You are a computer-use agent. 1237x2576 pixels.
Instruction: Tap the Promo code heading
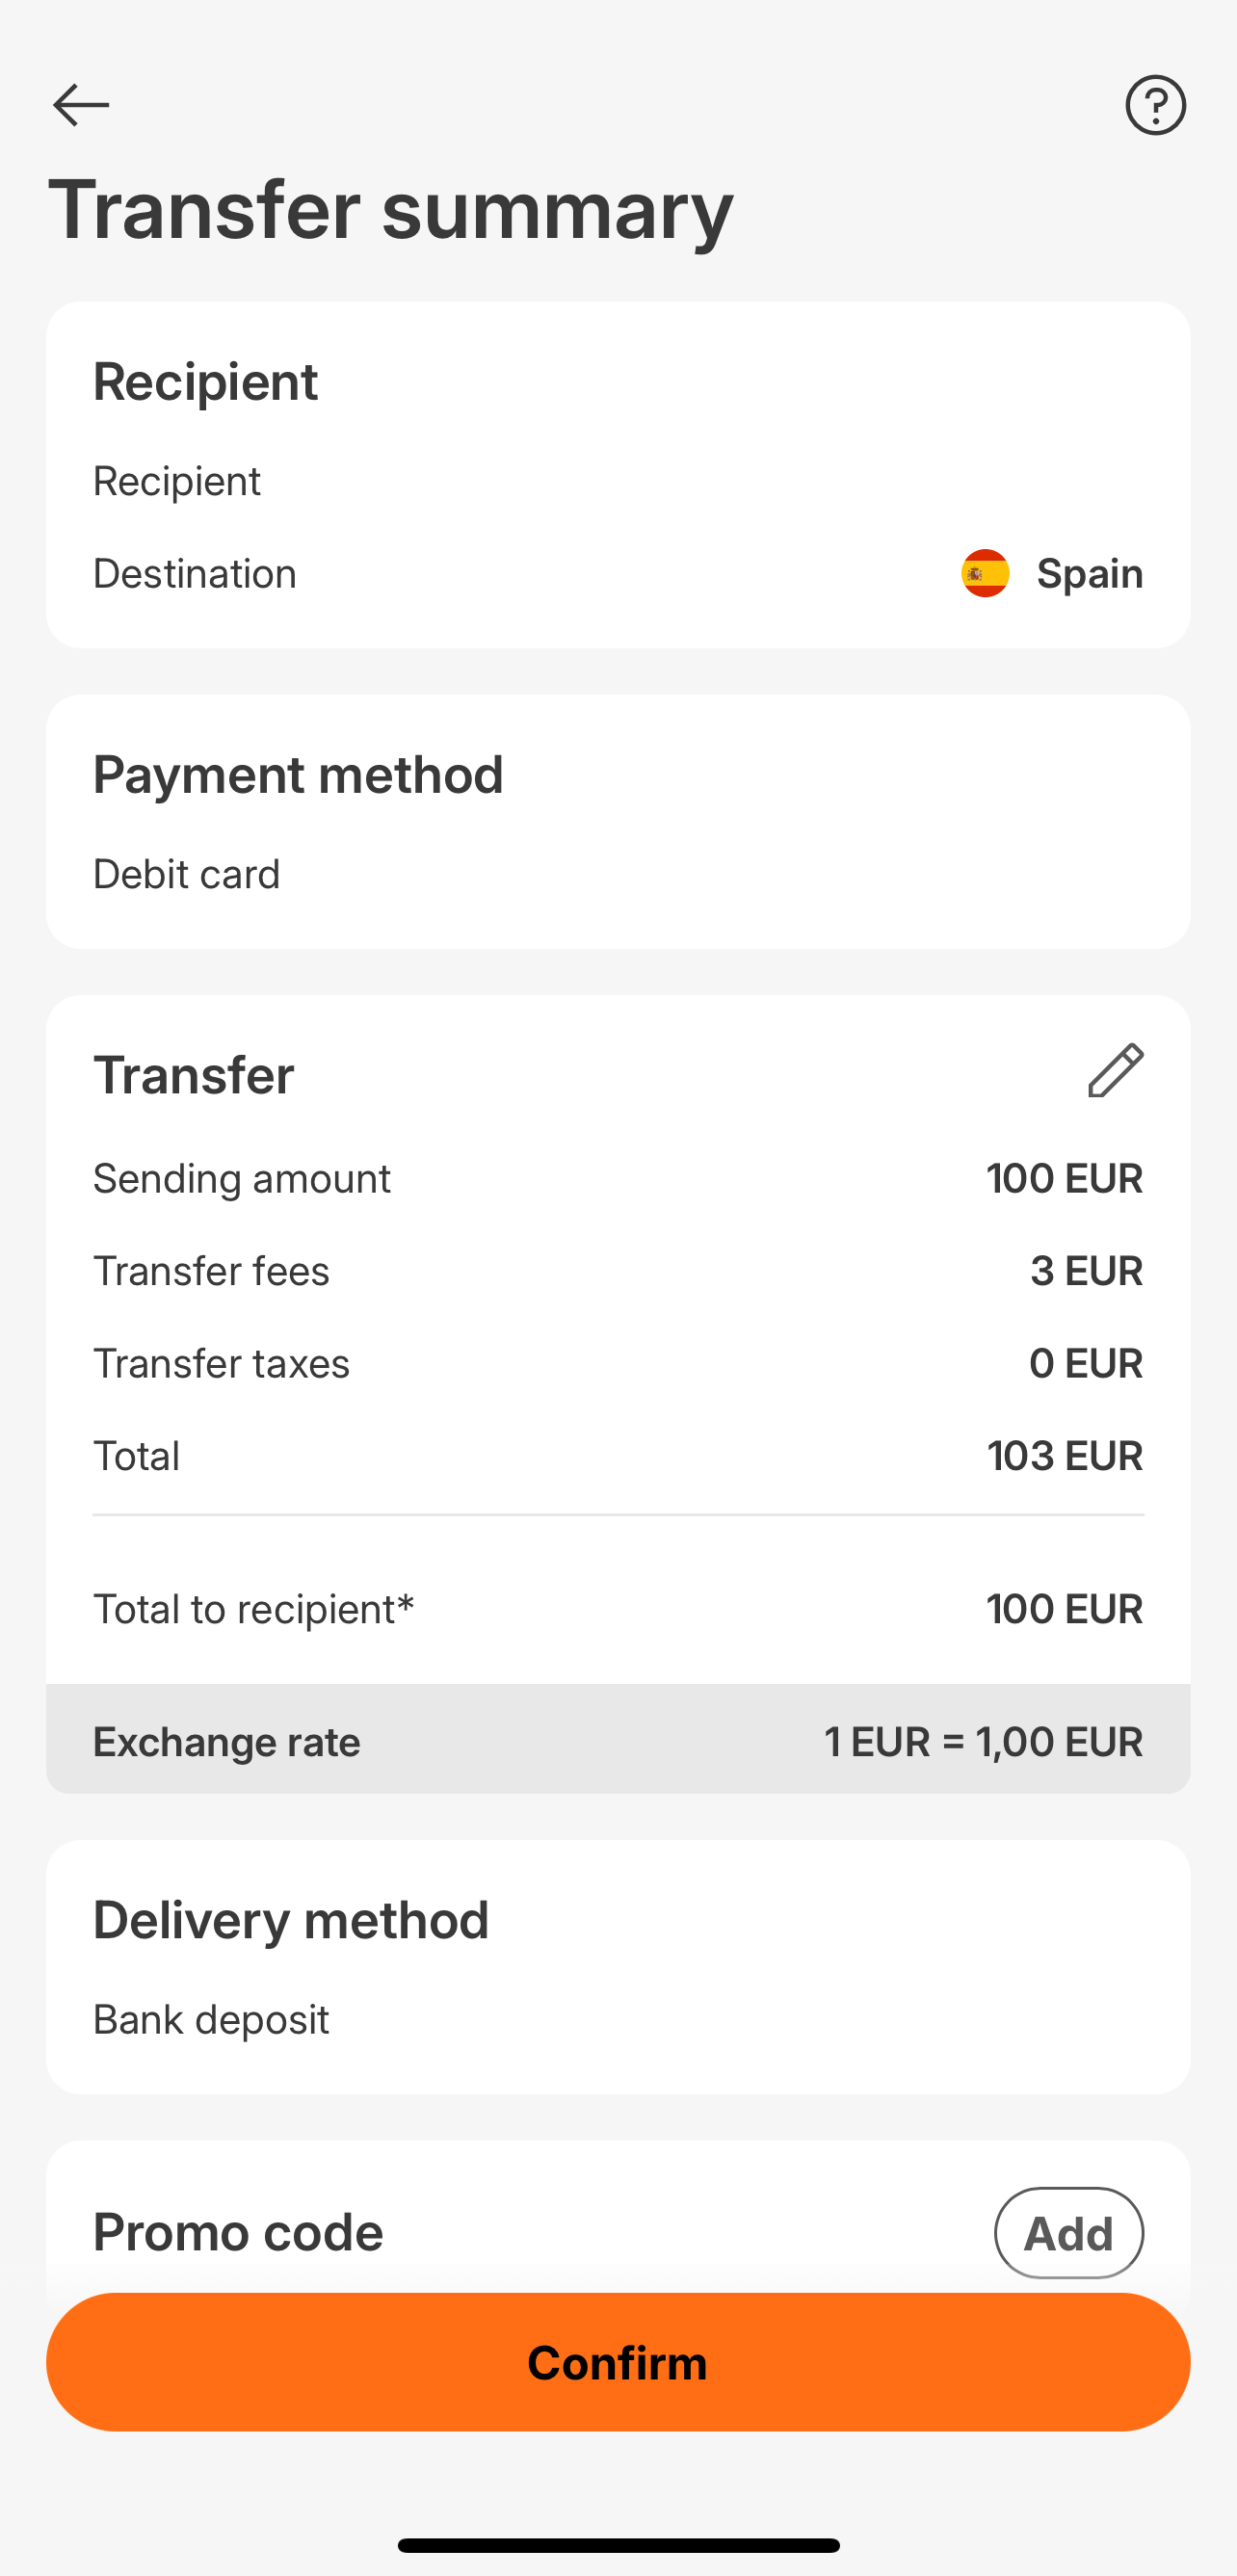pyautogui.click(x=238, y=2232)
